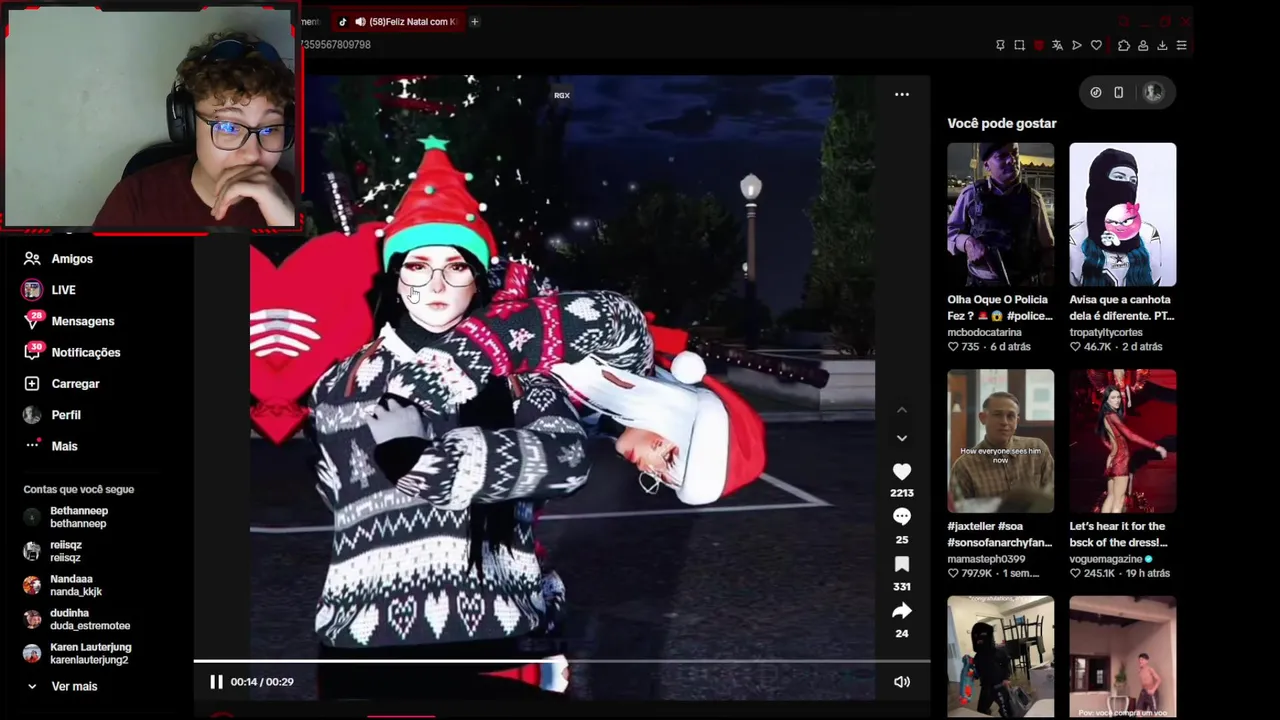Like the video with the heart icon

pyautogui.click(x=901, y=471)
